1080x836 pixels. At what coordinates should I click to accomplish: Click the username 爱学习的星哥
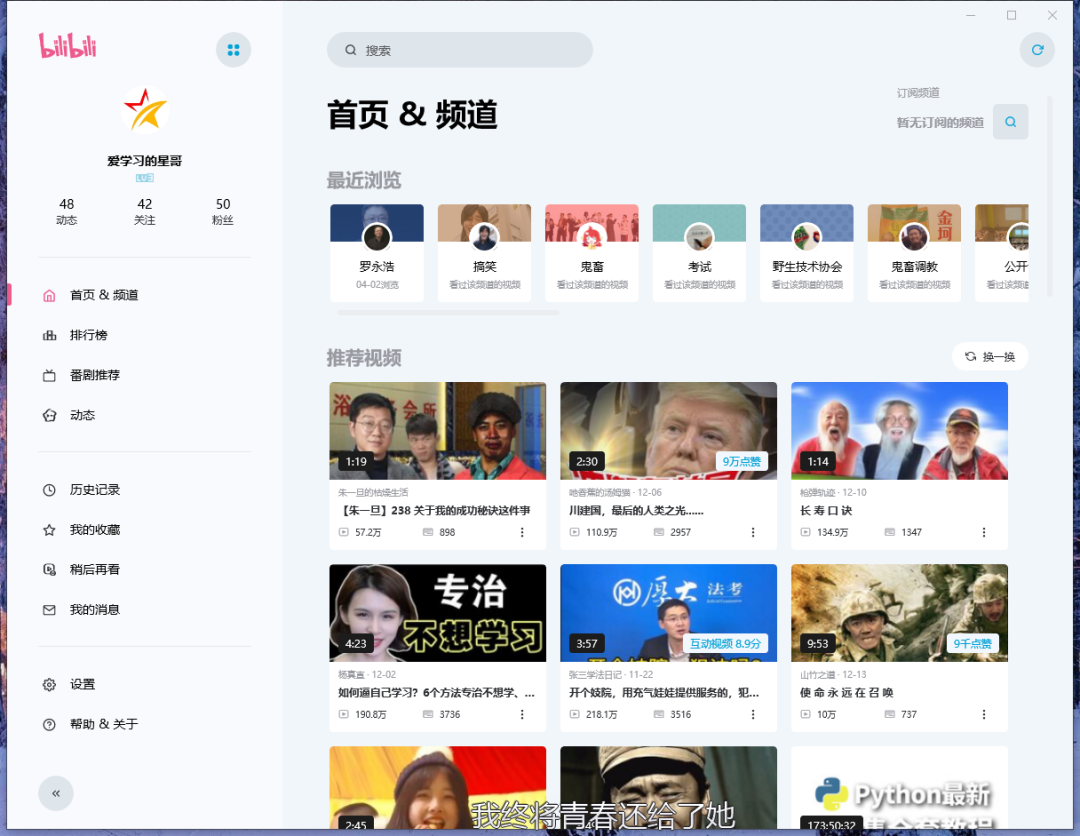[x=145, y=160]
